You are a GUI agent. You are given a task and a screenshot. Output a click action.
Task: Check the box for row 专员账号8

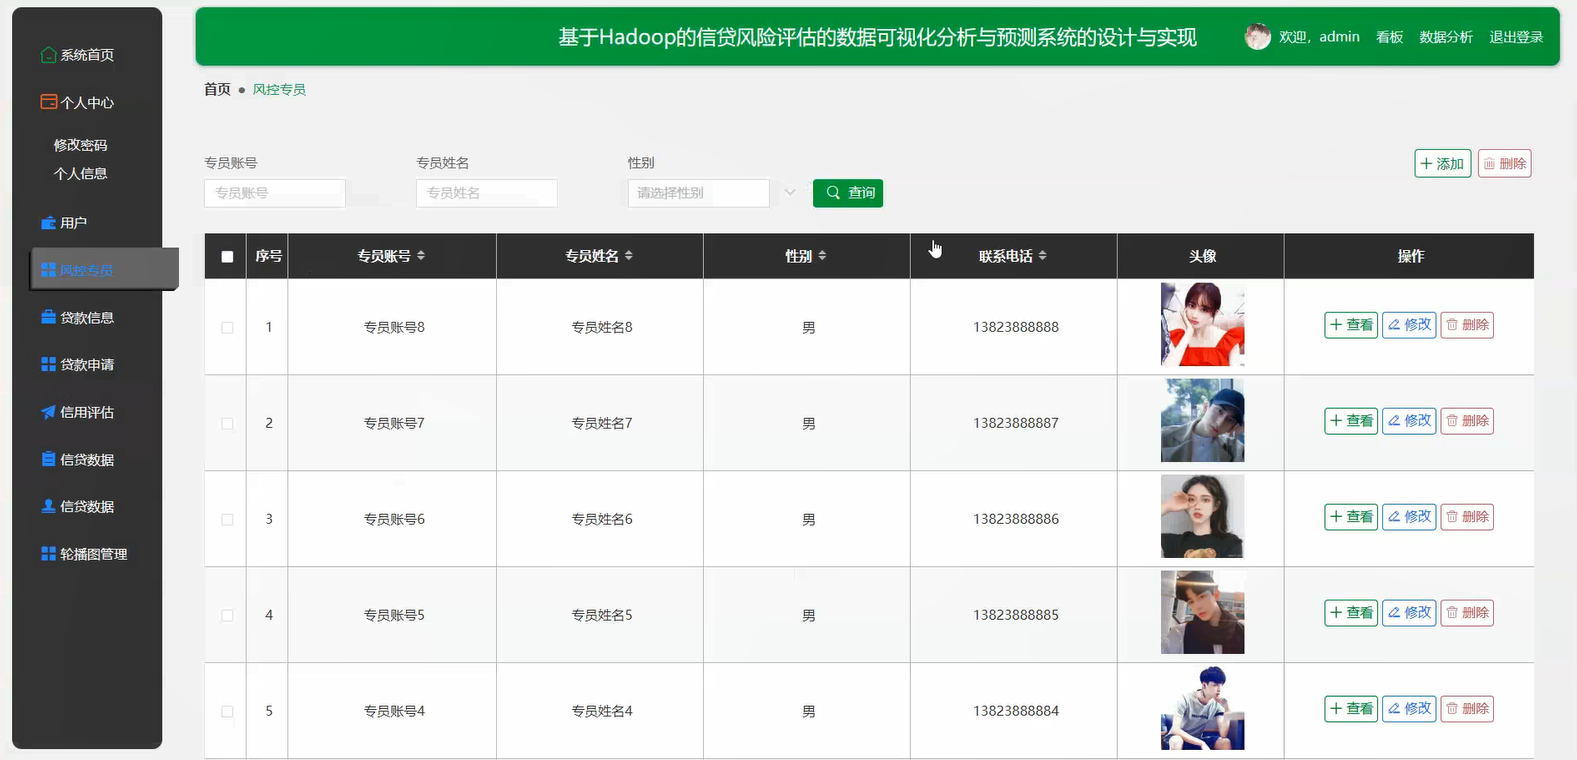(227, 328)
